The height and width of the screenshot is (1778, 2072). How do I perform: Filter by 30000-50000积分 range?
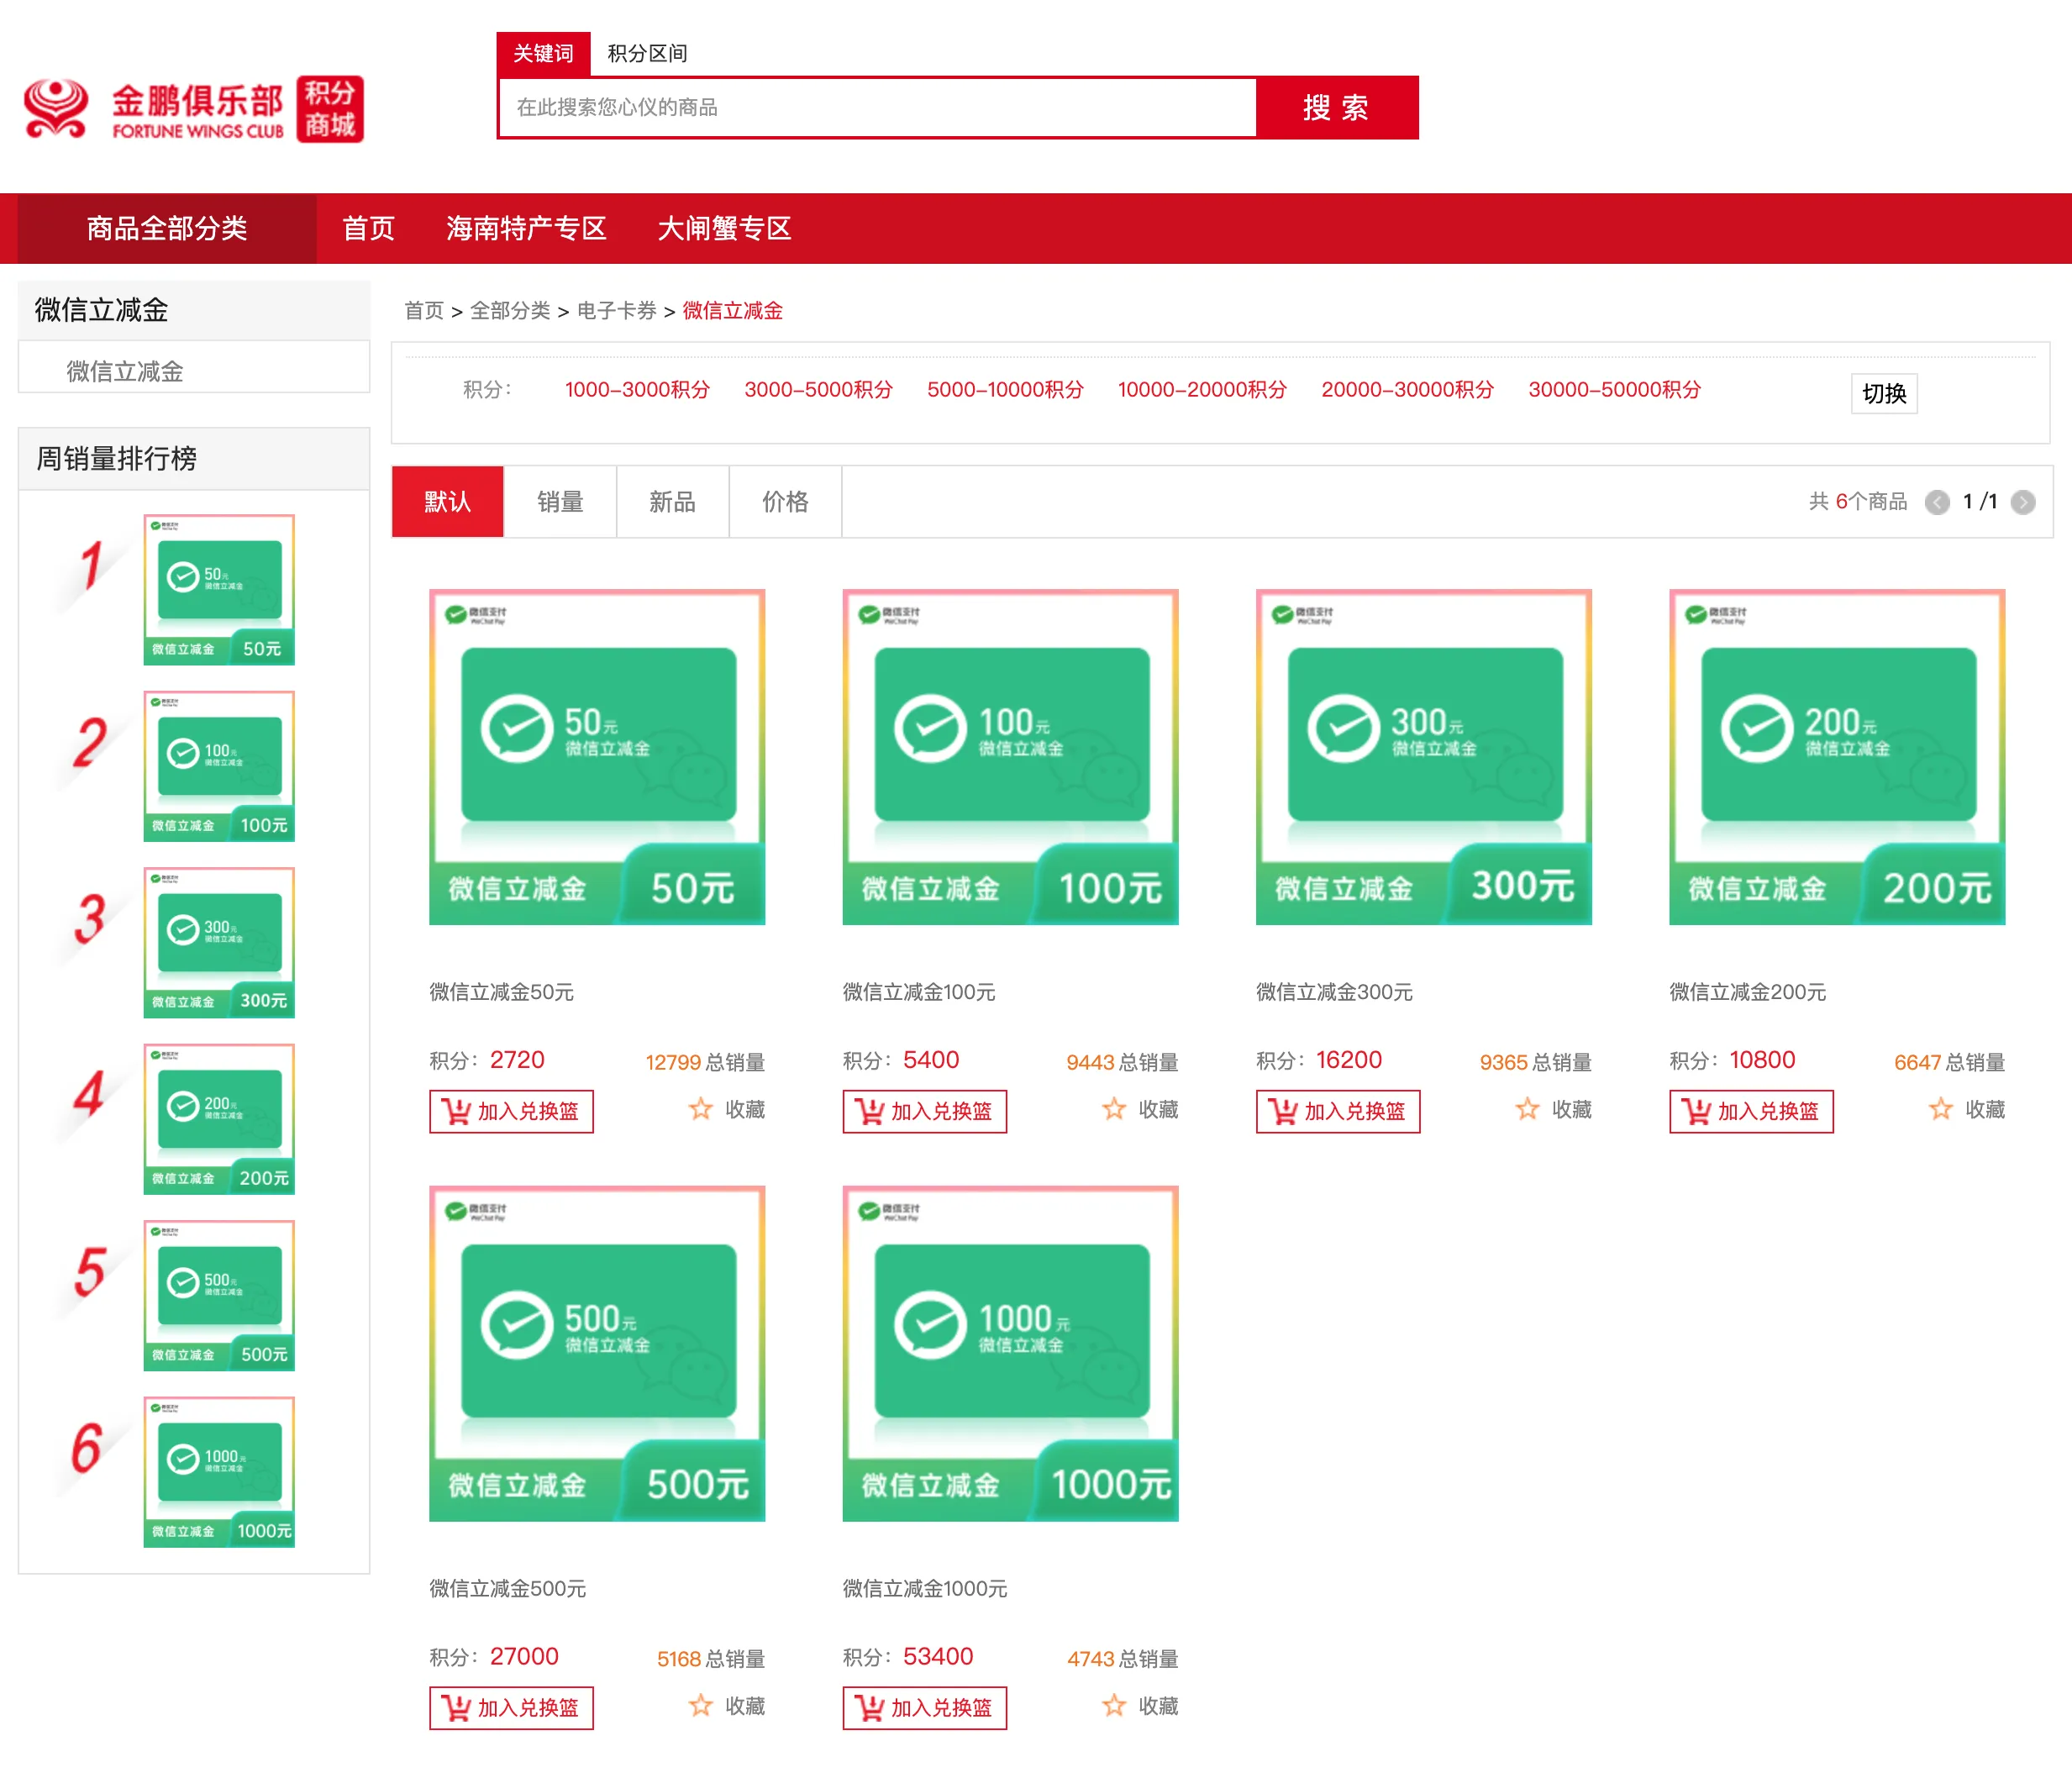pos(1614,389)
